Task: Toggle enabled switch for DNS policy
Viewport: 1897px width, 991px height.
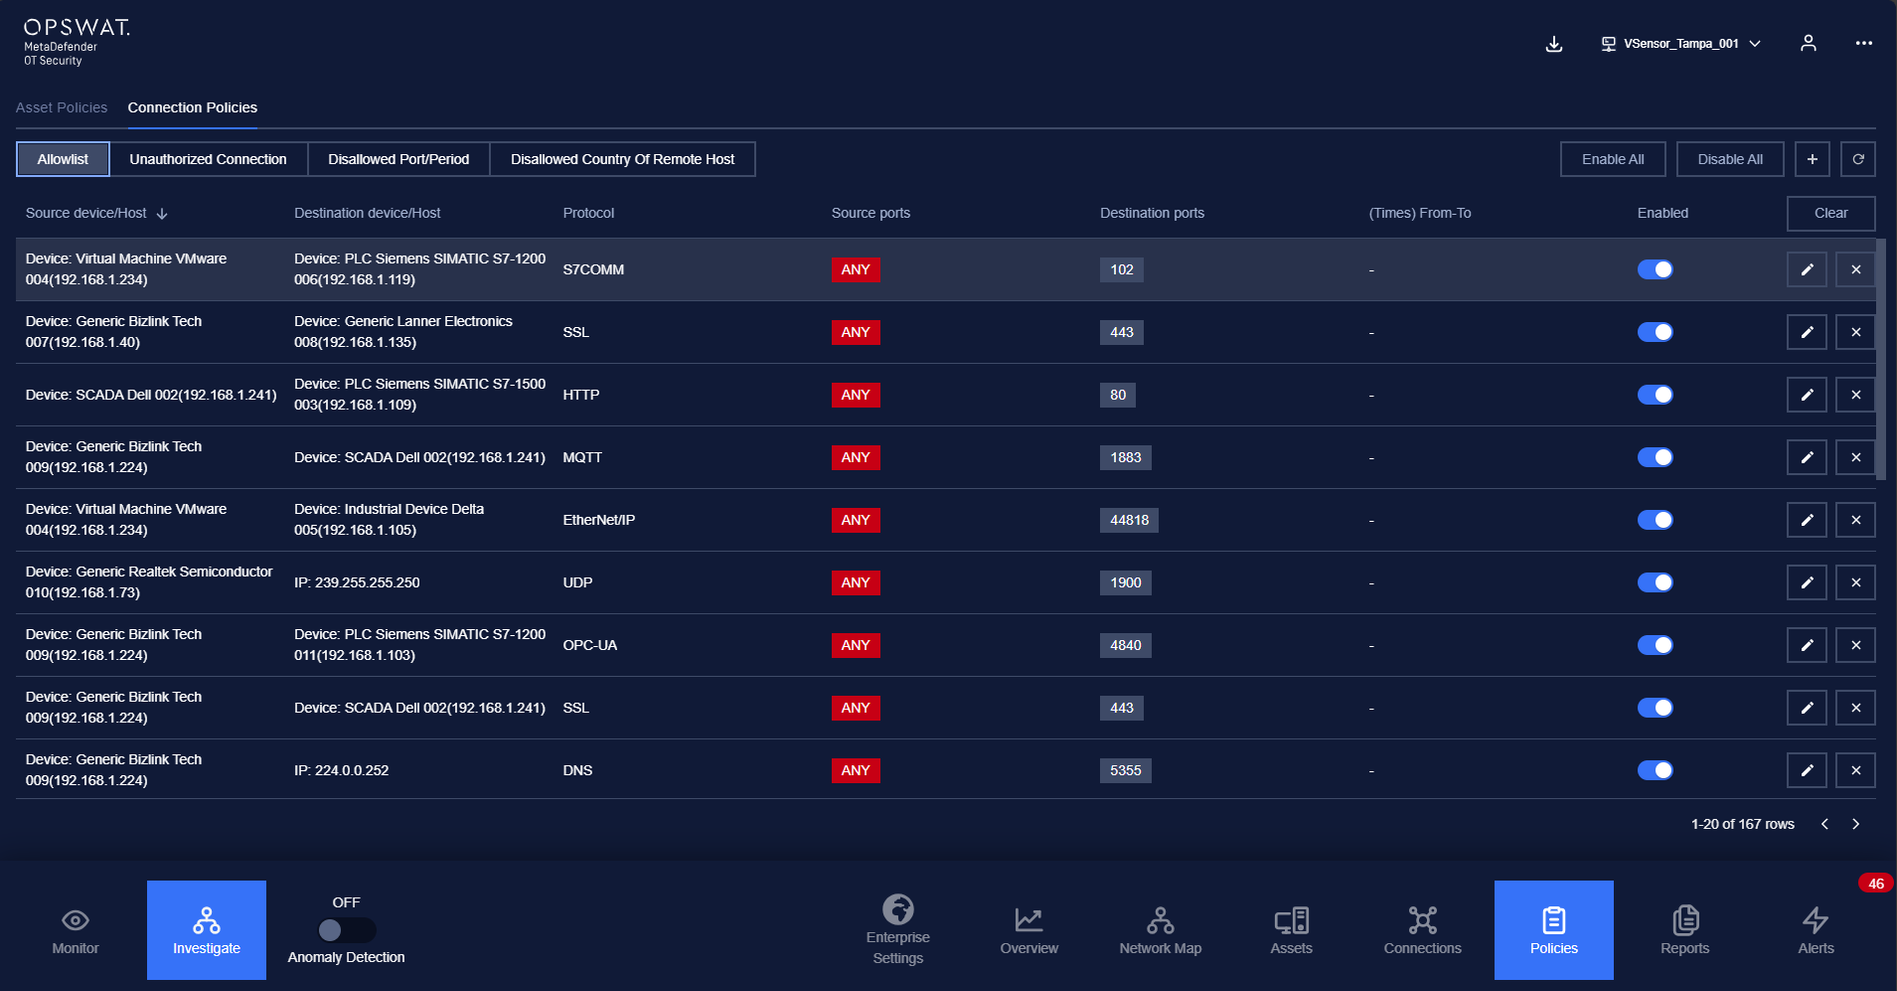Action: pyautogui.click(x=1655, y=770)
